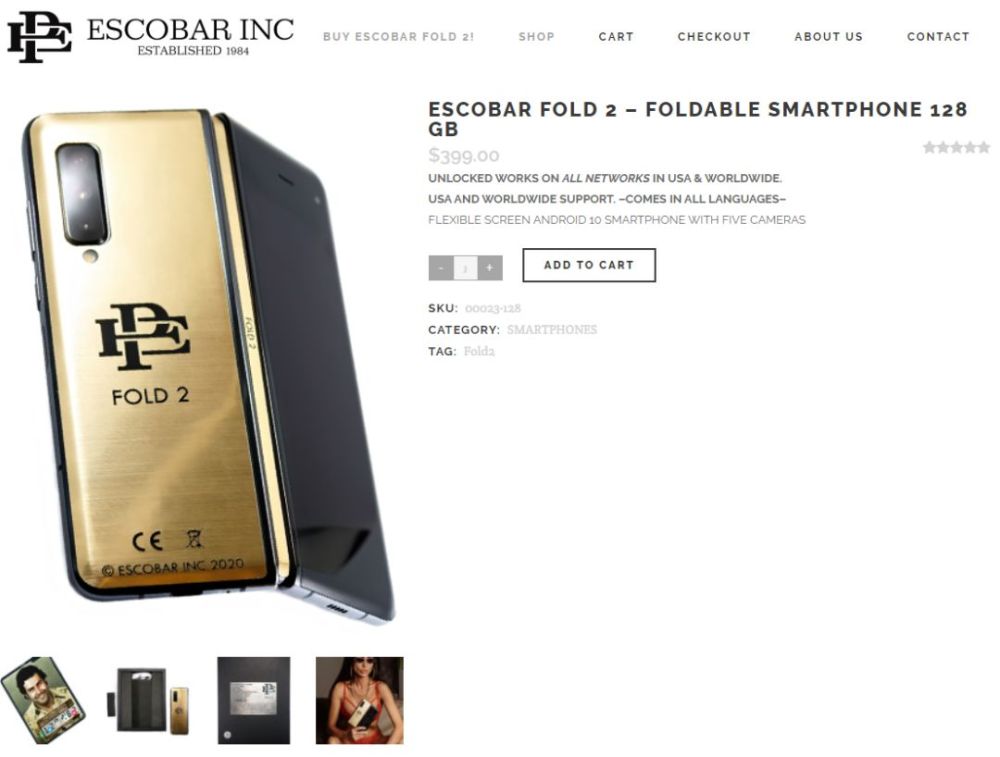
Task: Select the box contents thumbnail
Action: pyautogui.click(x=153, y=700)
